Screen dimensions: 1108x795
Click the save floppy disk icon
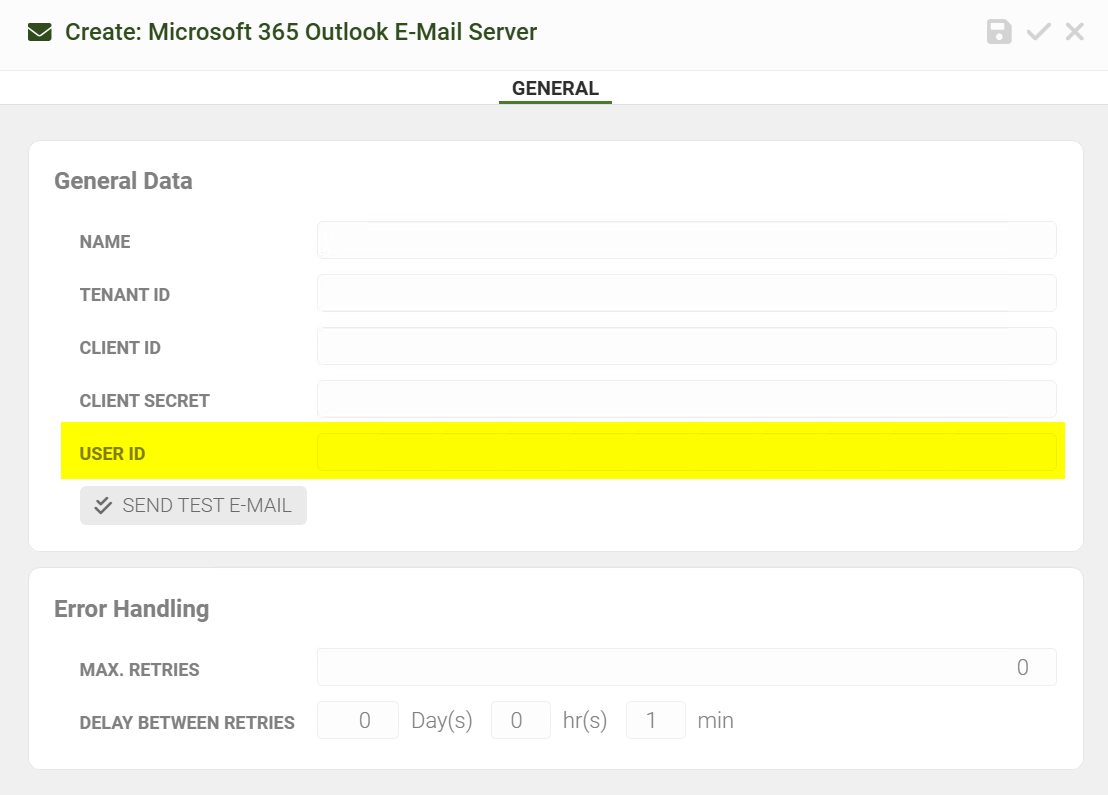pyautogui.click(x=998, y=32)
